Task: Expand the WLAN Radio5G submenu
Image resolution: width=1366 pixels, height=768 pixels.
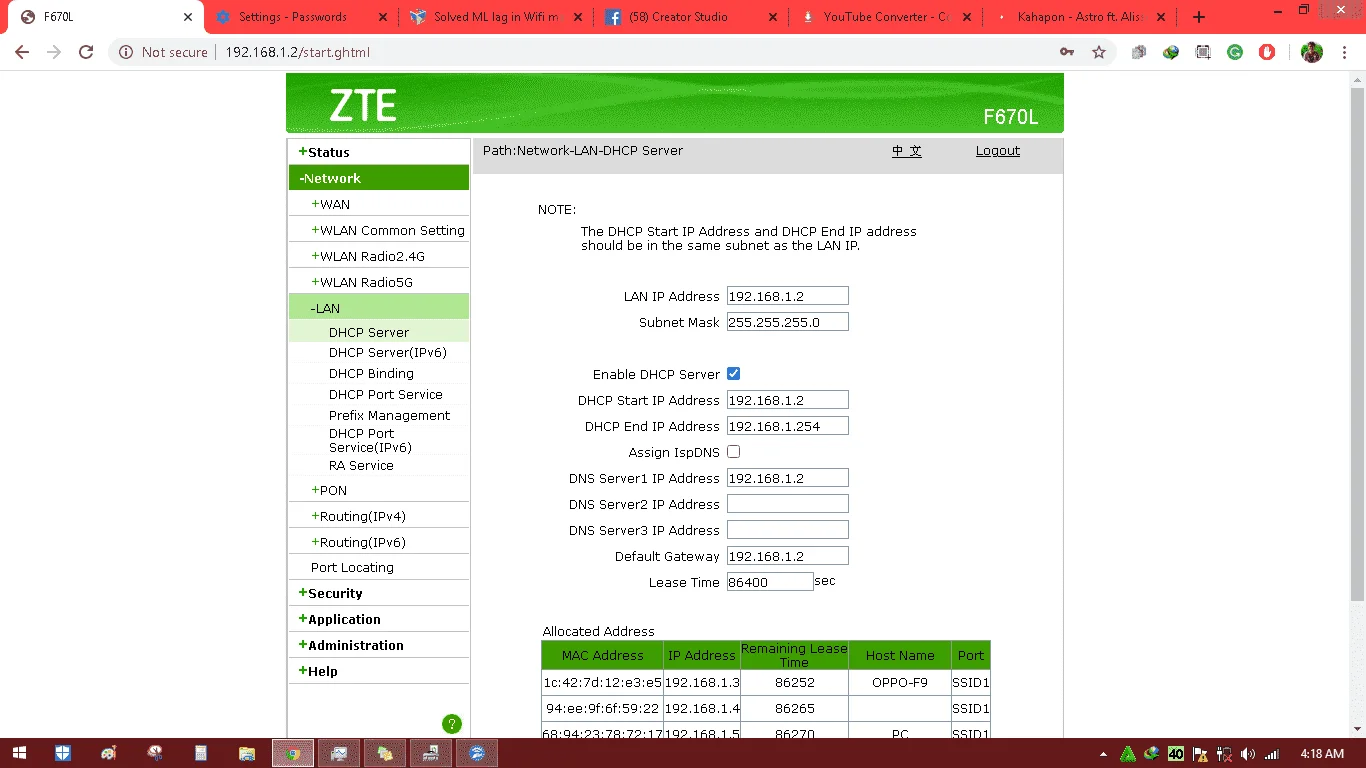Action: click(362, 282)
